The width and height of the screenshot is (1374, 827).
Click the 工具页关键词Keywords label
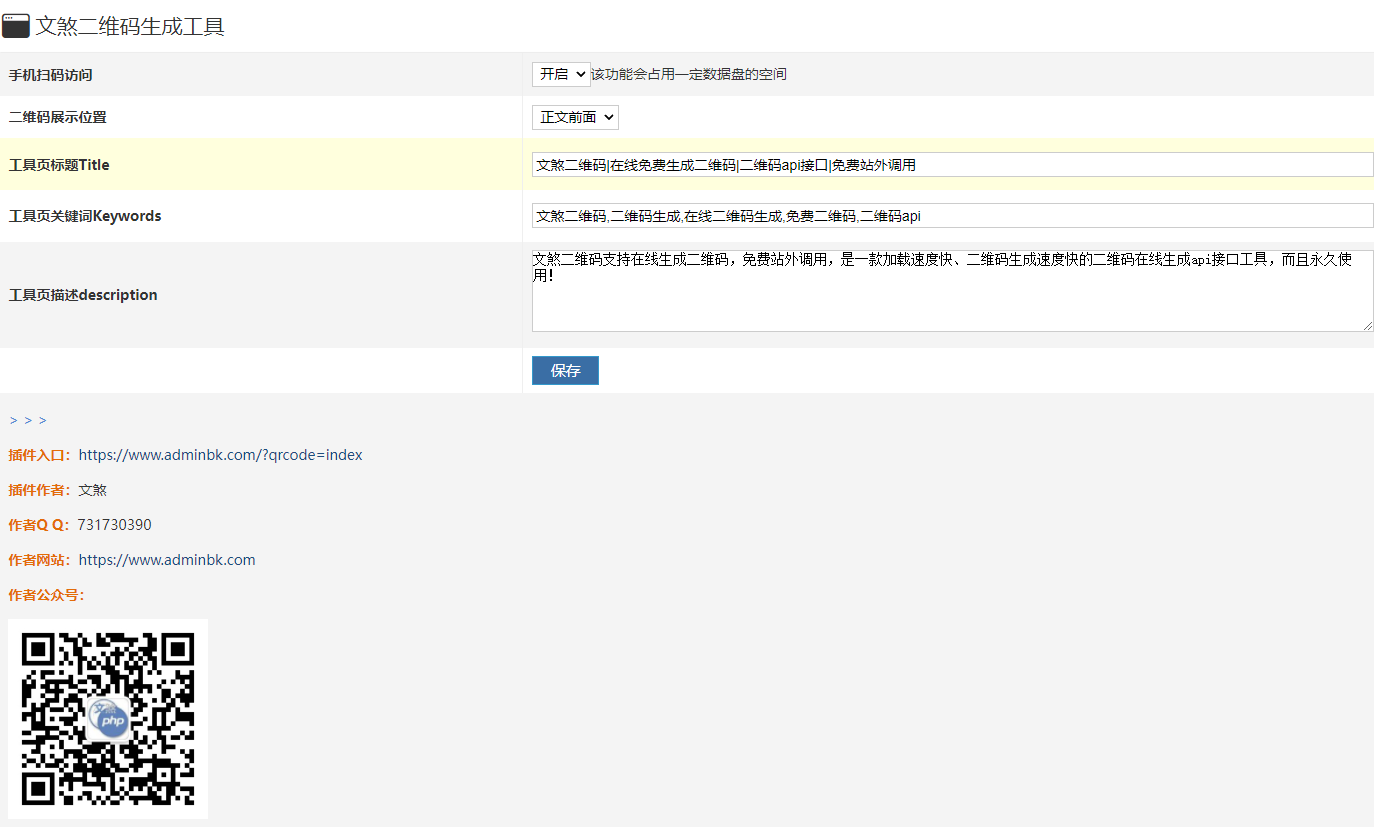85,216
